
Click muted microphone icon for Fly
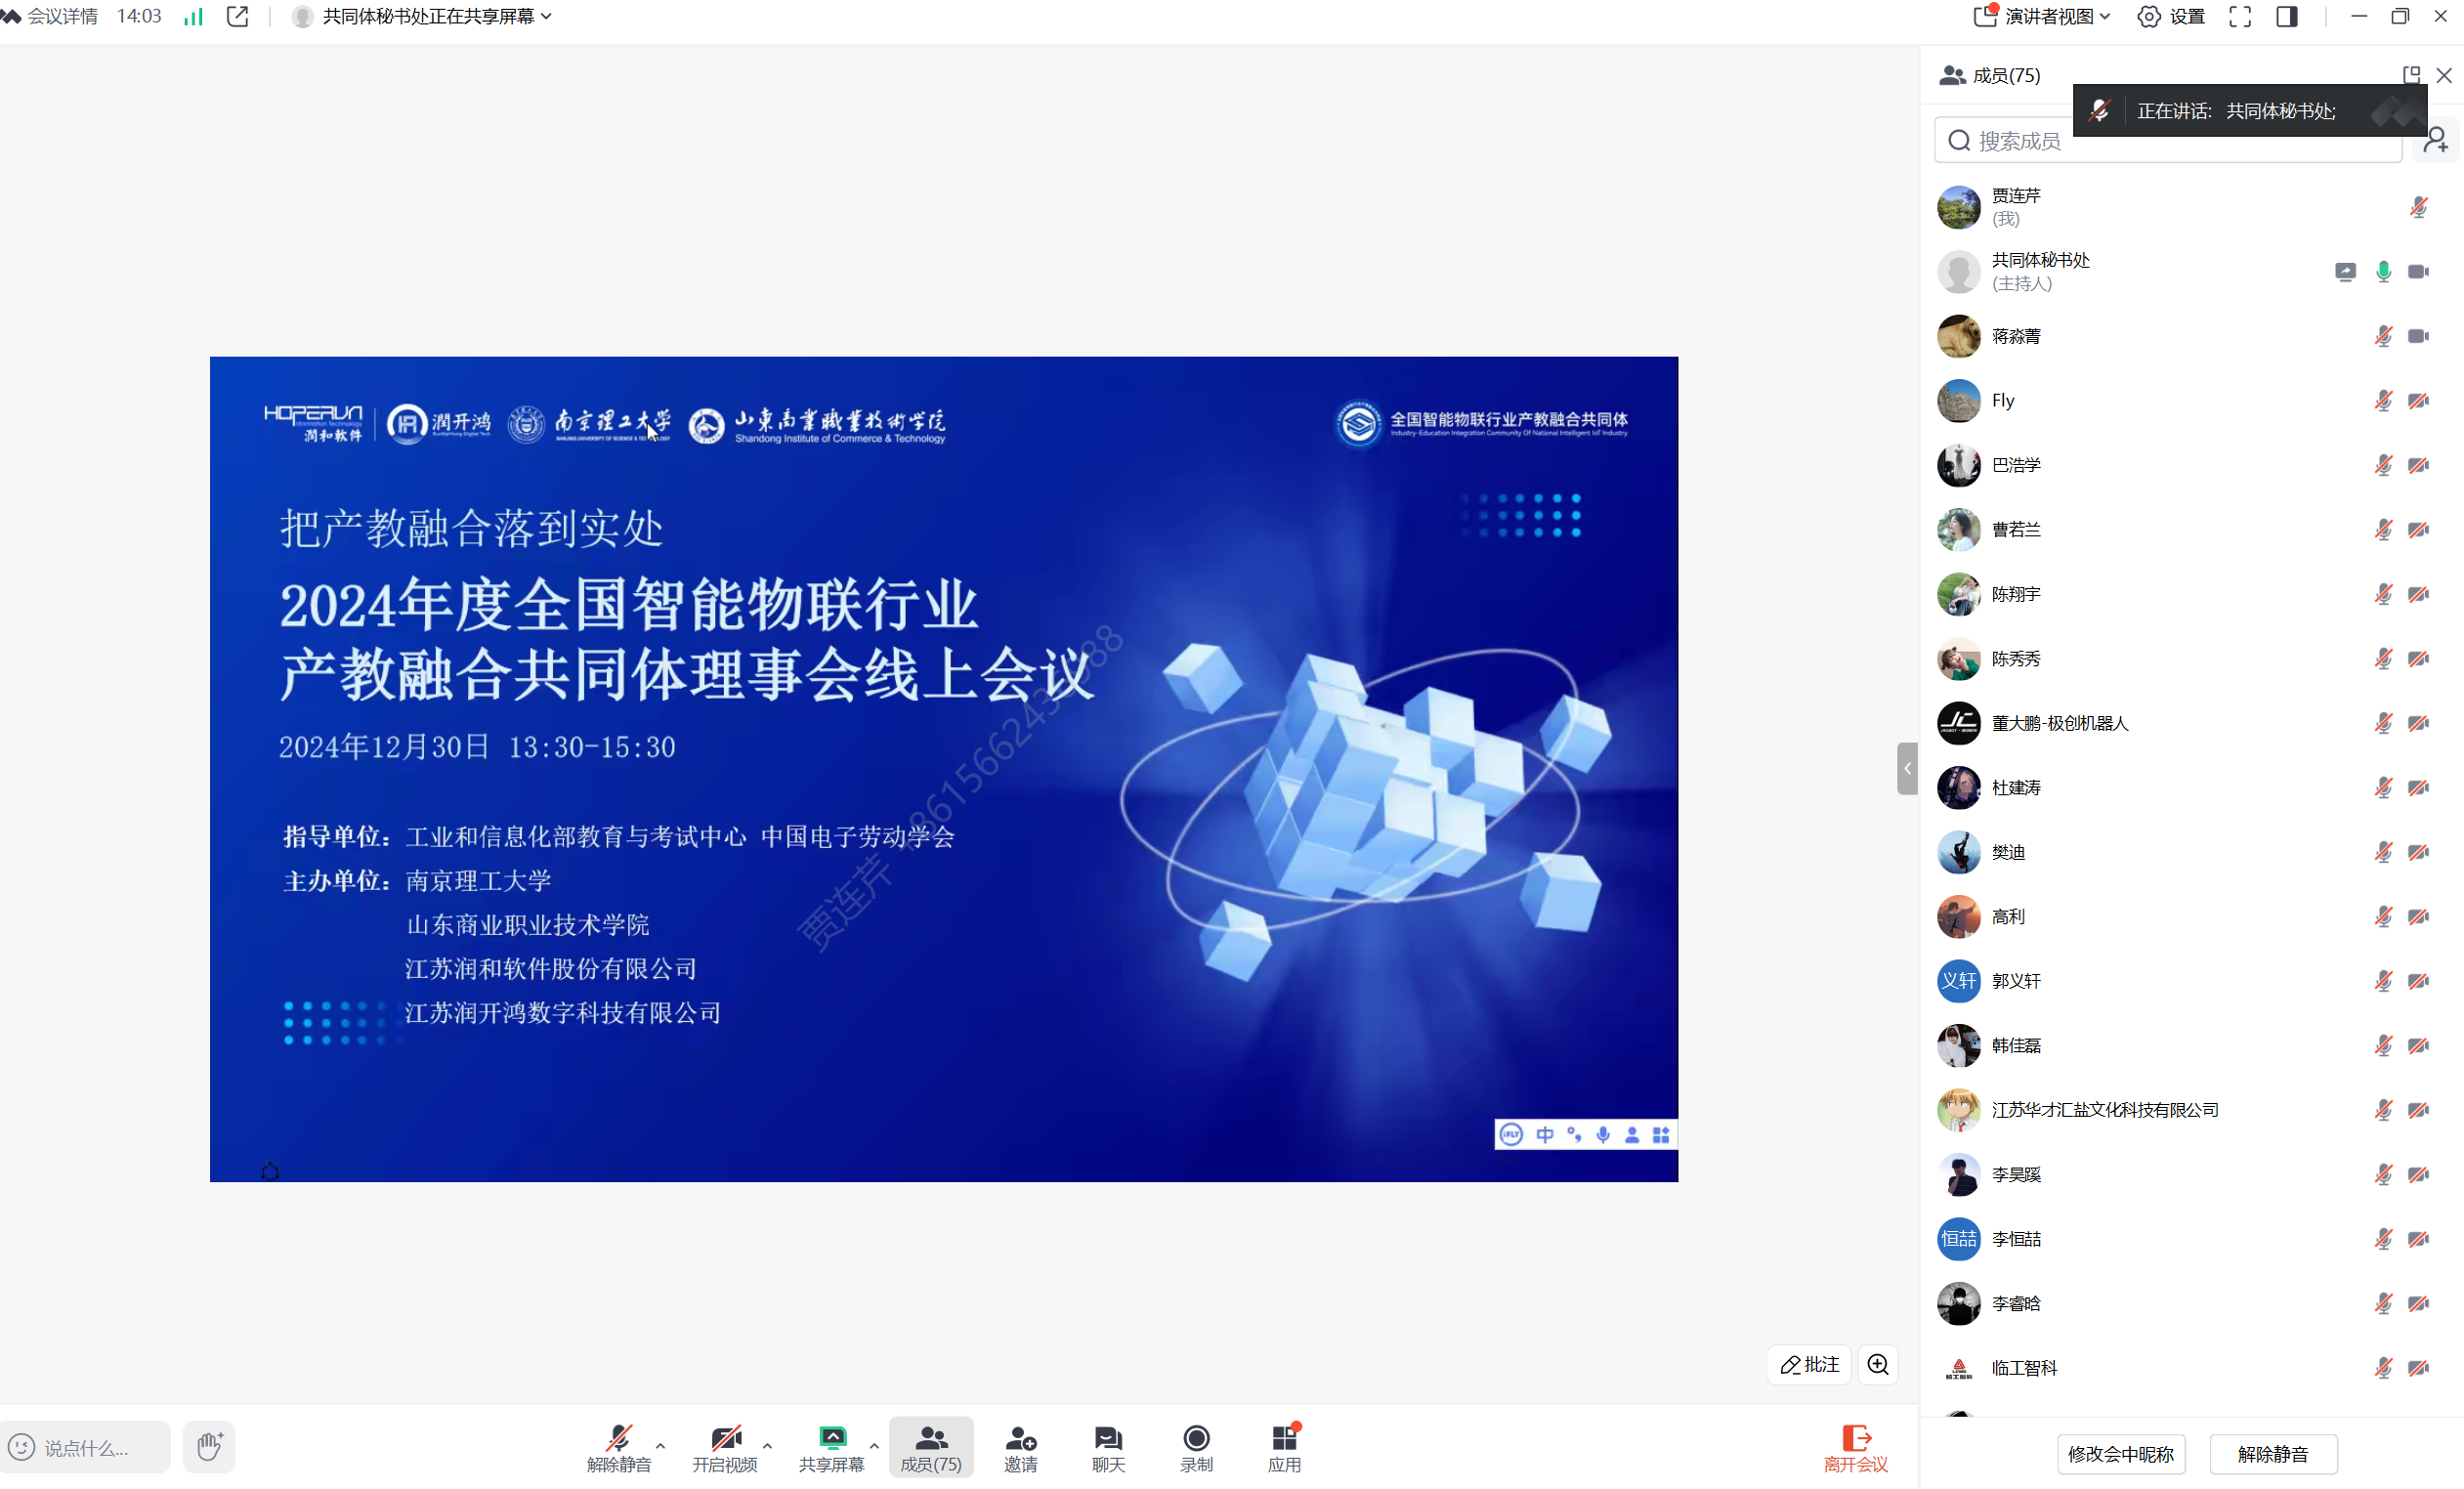pos(2384,401)
